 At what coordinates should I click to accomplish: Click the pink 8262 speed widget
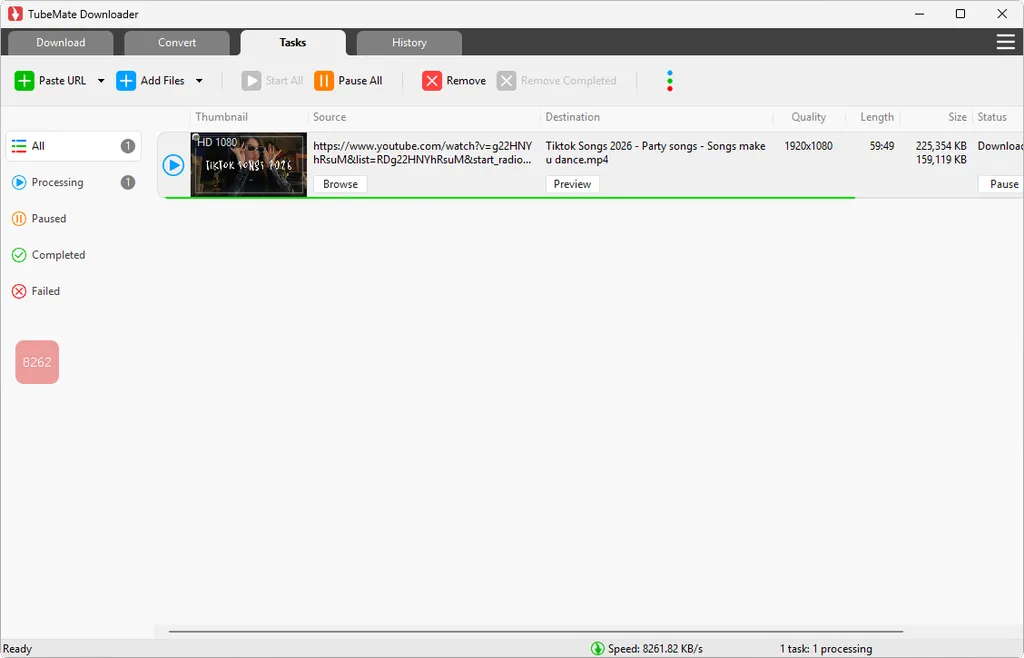point(37,362)
